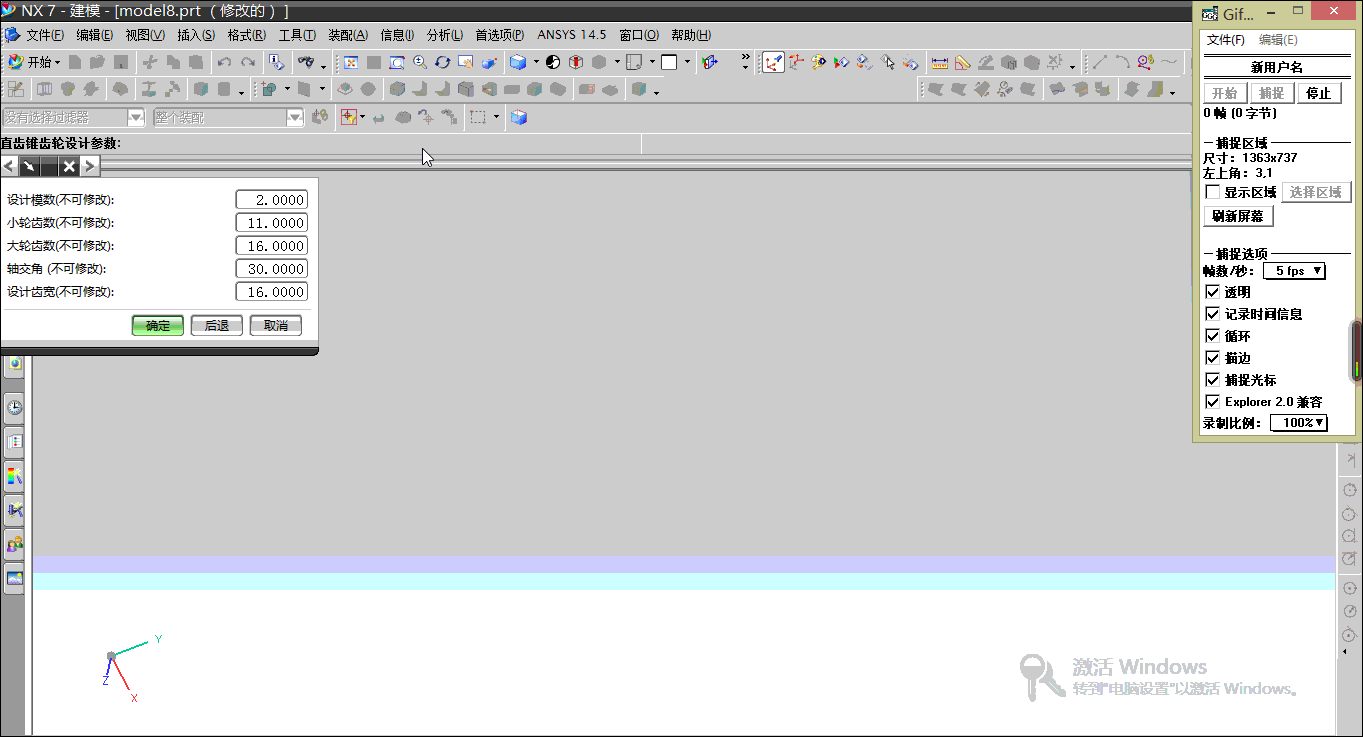Open the 录制比例 100% dropdown
The width and height of the screenshot is (1363, 737).
[x=1299, y=423]
